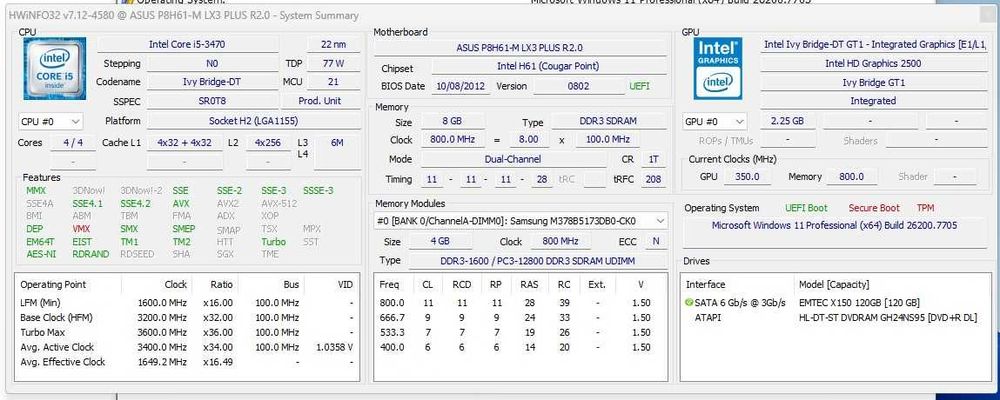Click the Intel HD Graphics 2500 field

873,63
